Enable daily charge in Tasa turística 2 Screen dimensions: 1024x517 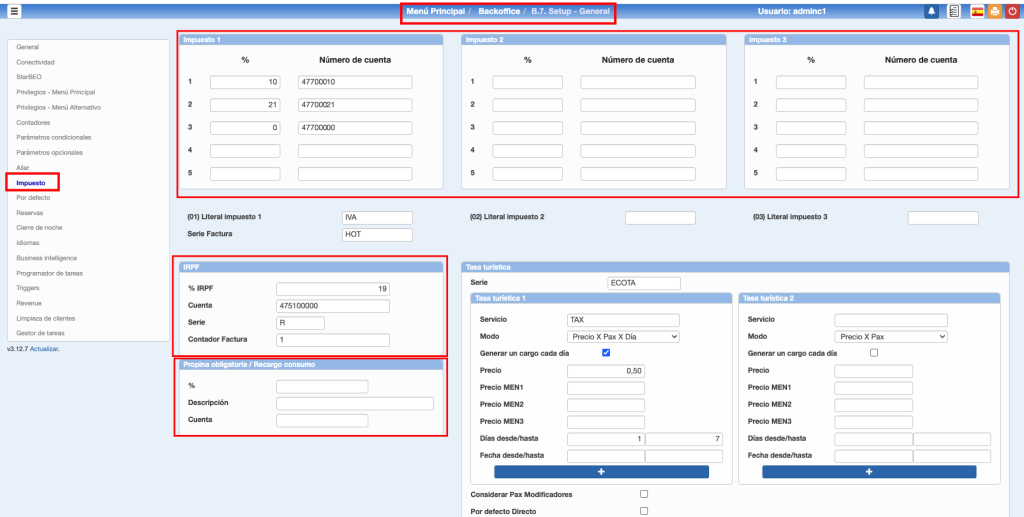(x=873, y=353)
